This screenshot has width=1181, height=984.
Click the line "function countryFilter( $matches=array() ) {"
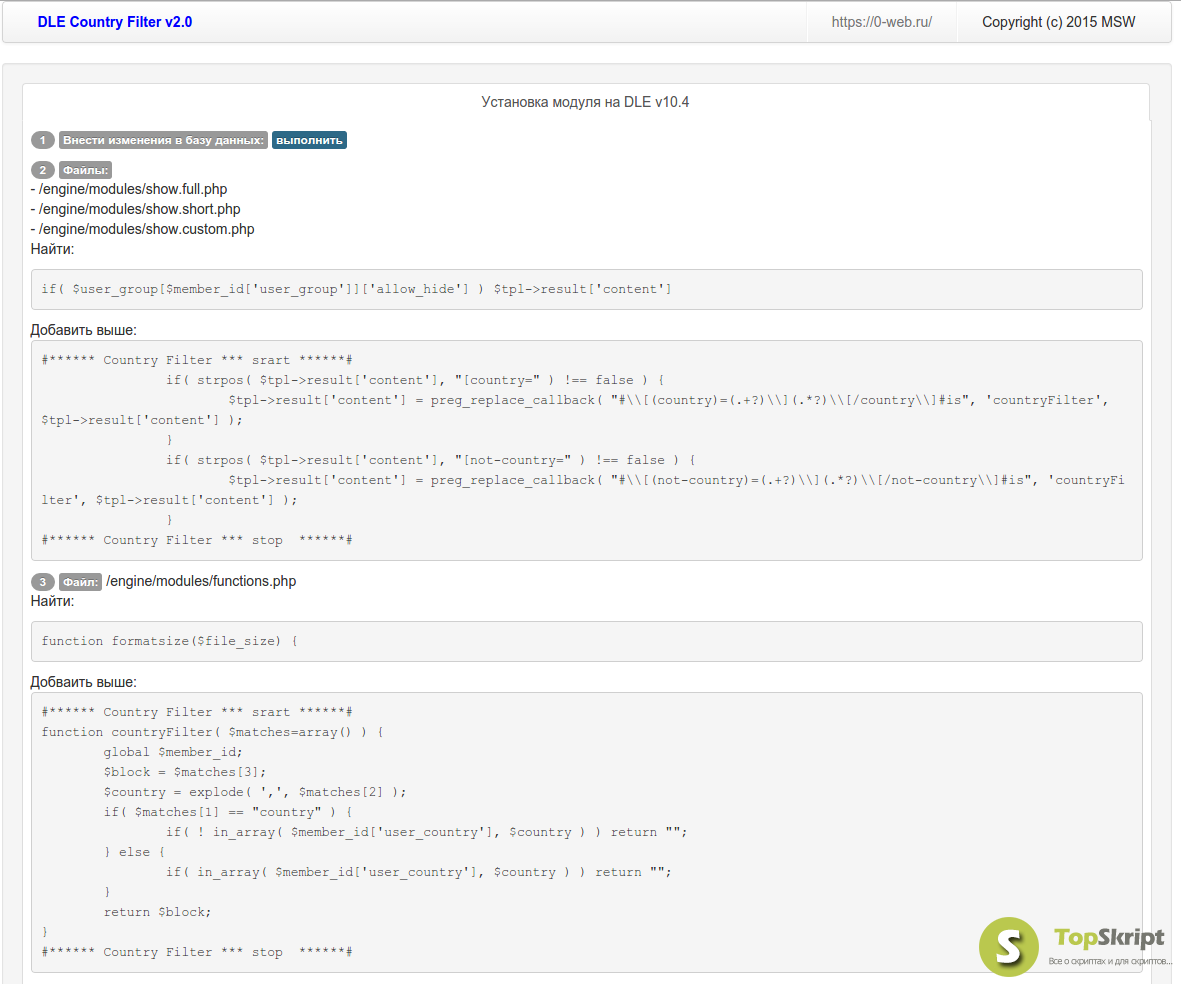point(212,732)
